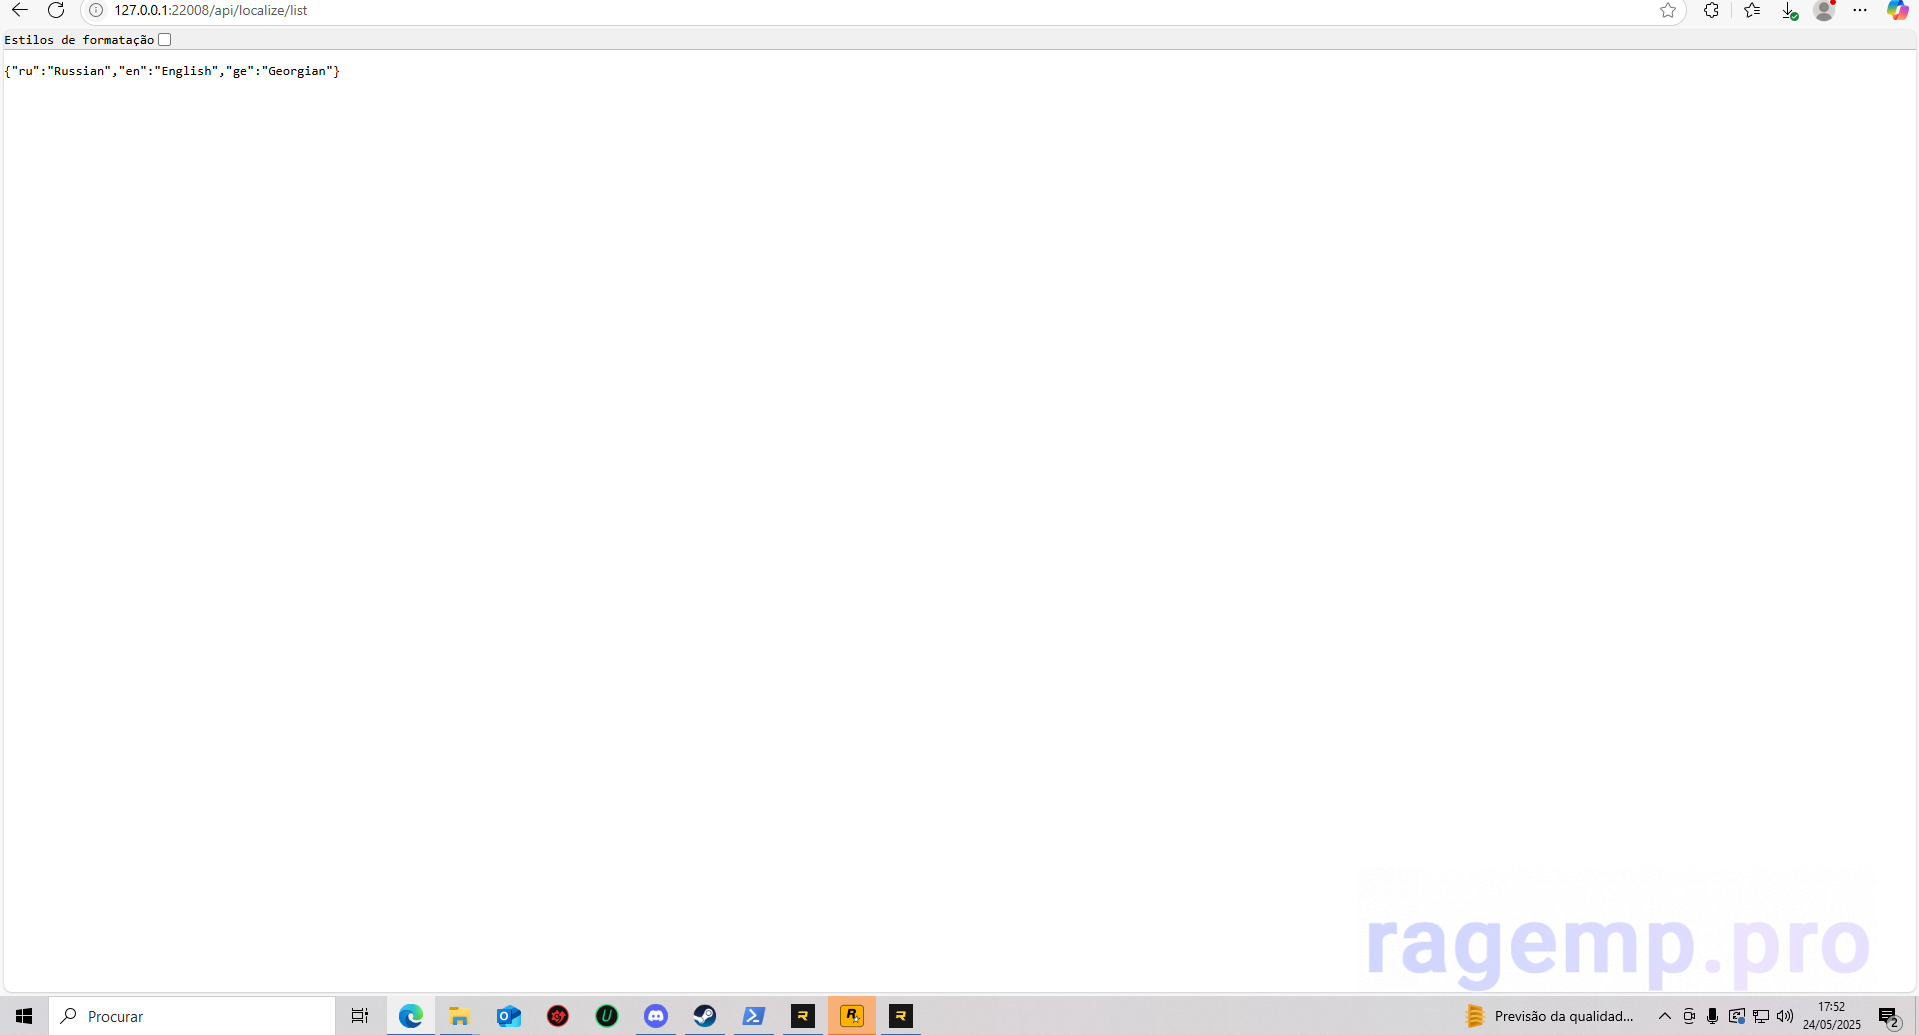The width and height of the screenshot is (1919, 1035).
Task: Open the Previsão da qualidad... weather widget
Action: coord(1549,1016)
